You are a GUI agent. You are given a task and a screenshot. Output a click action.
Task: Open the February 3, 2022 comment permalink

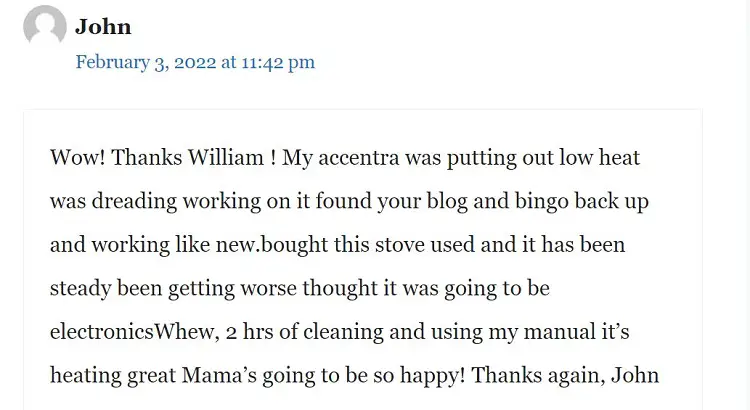195,62
